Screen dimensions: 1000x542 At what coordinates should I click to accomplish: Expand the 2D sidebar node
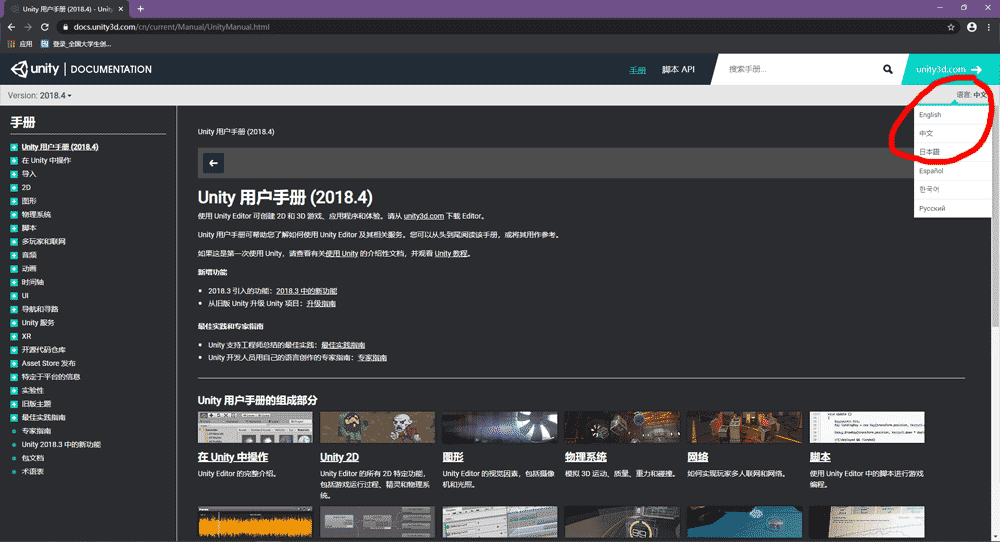[14, 187]
